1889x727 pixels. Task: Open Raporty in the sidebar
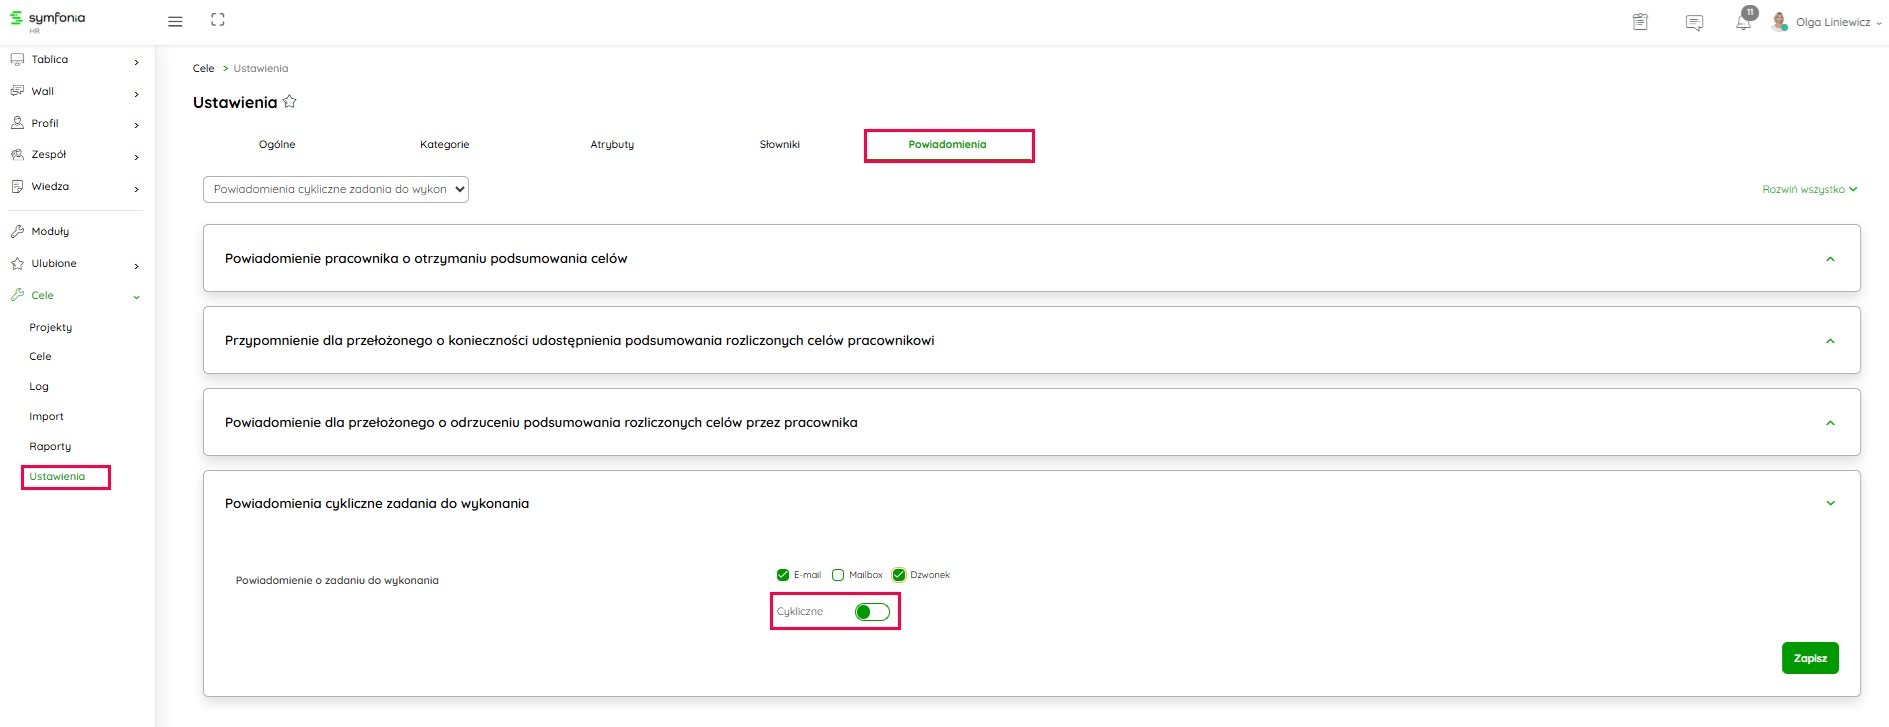click(50, 447)
